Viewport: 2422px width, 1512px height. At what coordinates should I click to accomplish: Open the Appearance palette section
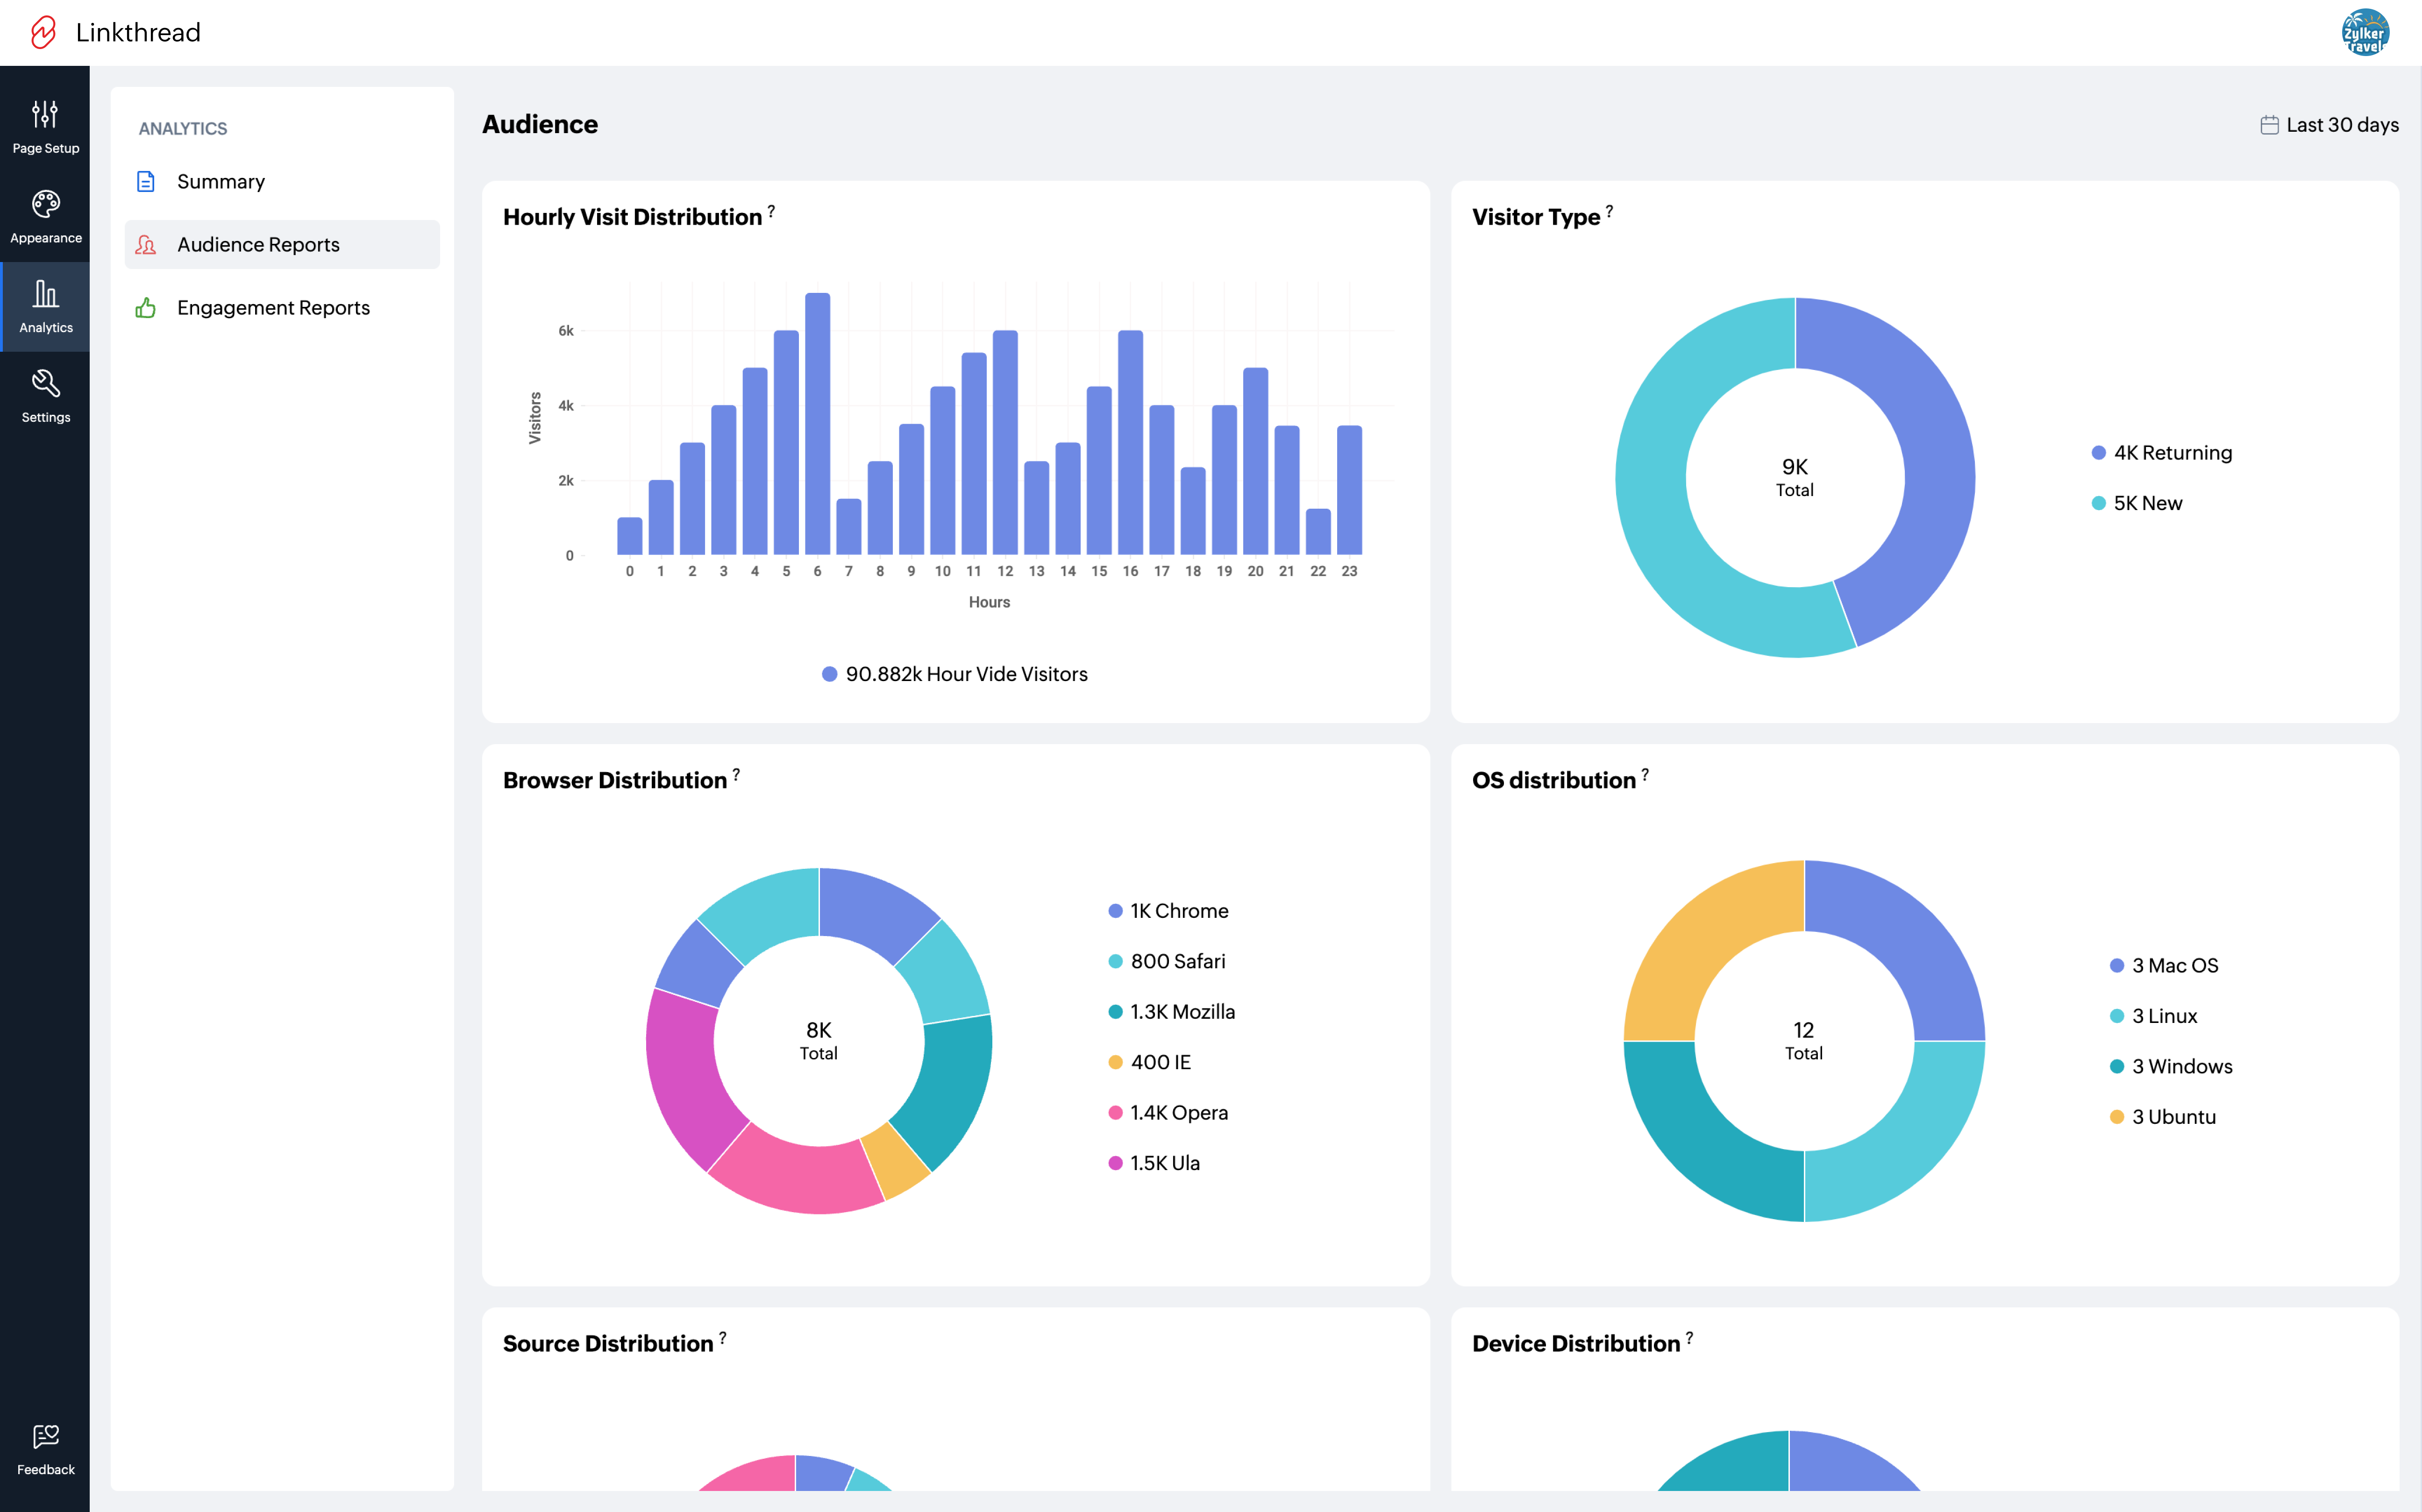(45, 216)
